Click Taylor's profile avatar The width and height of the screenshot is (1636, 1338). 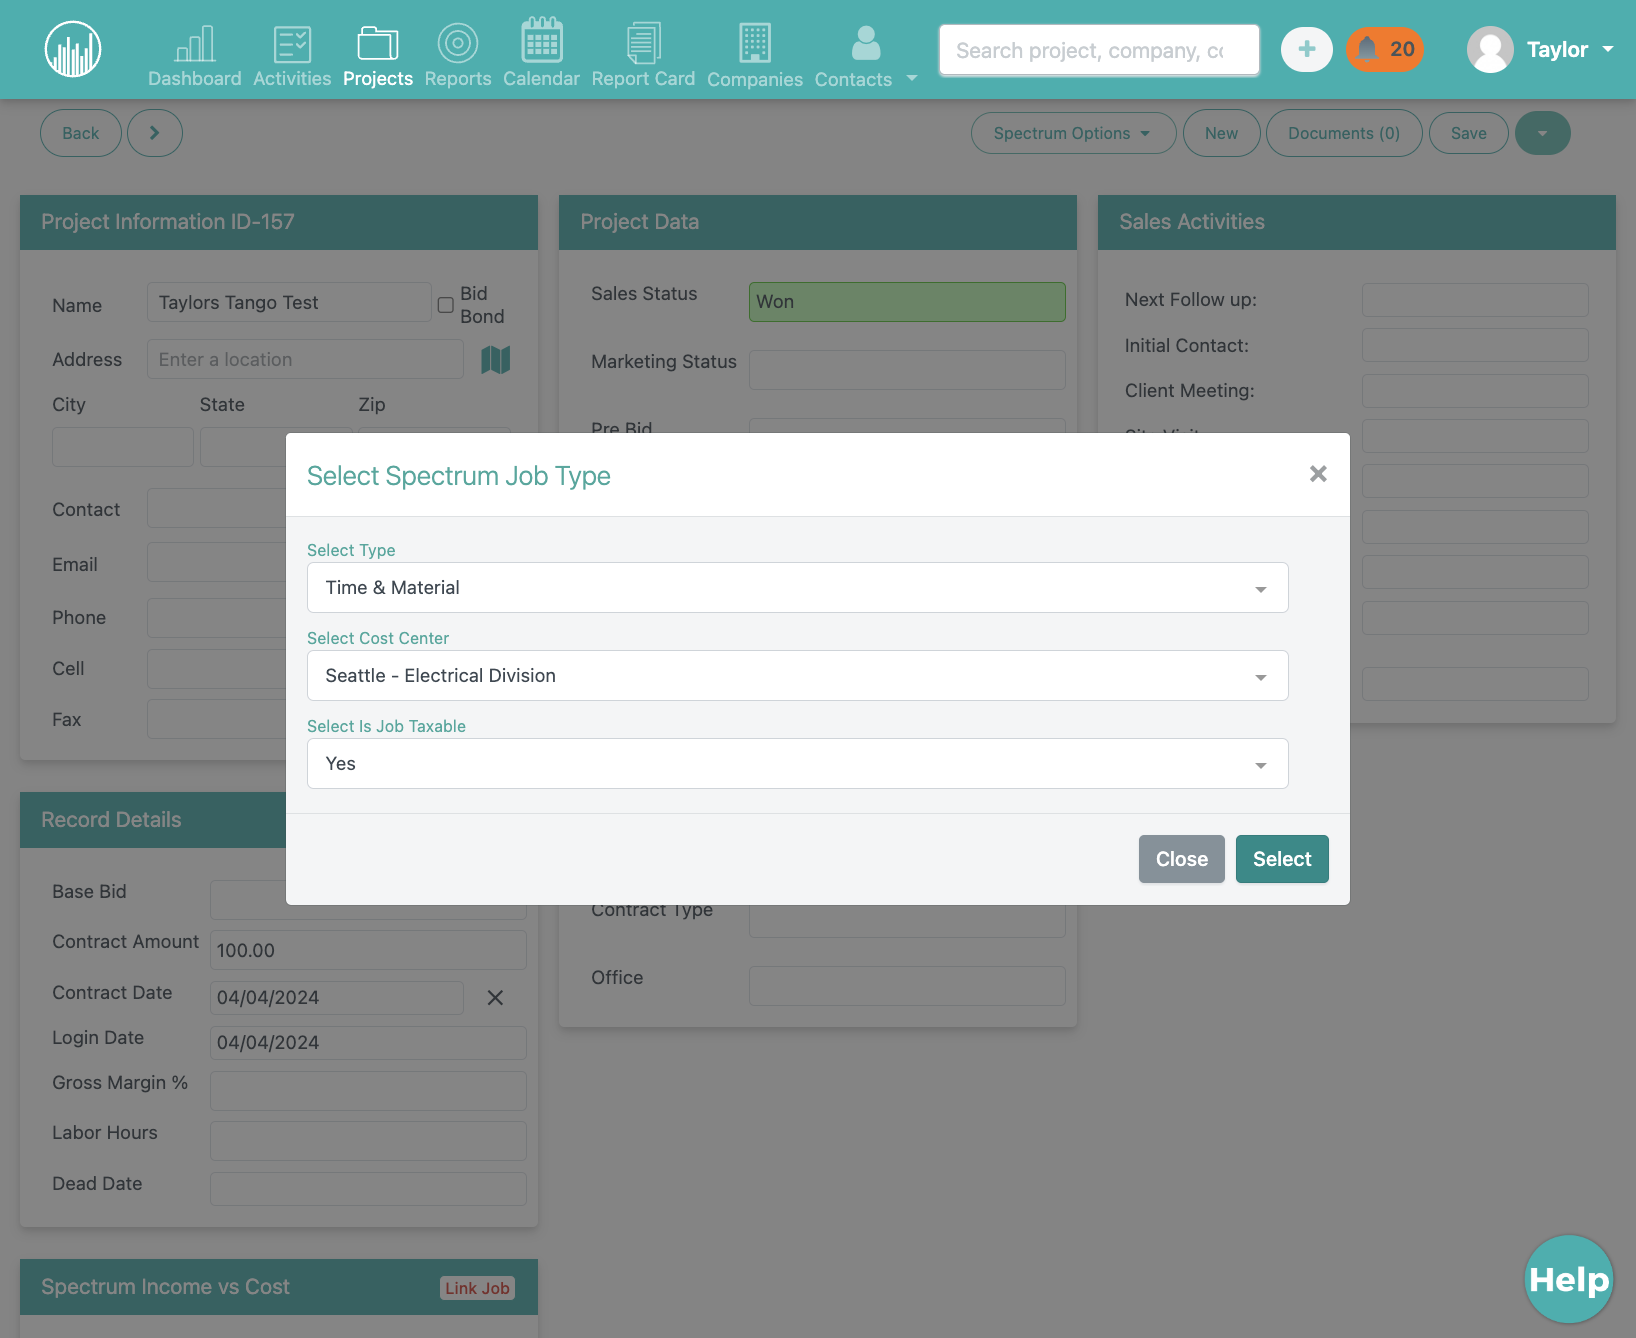pyautogui.click(x=1490, y=49)
